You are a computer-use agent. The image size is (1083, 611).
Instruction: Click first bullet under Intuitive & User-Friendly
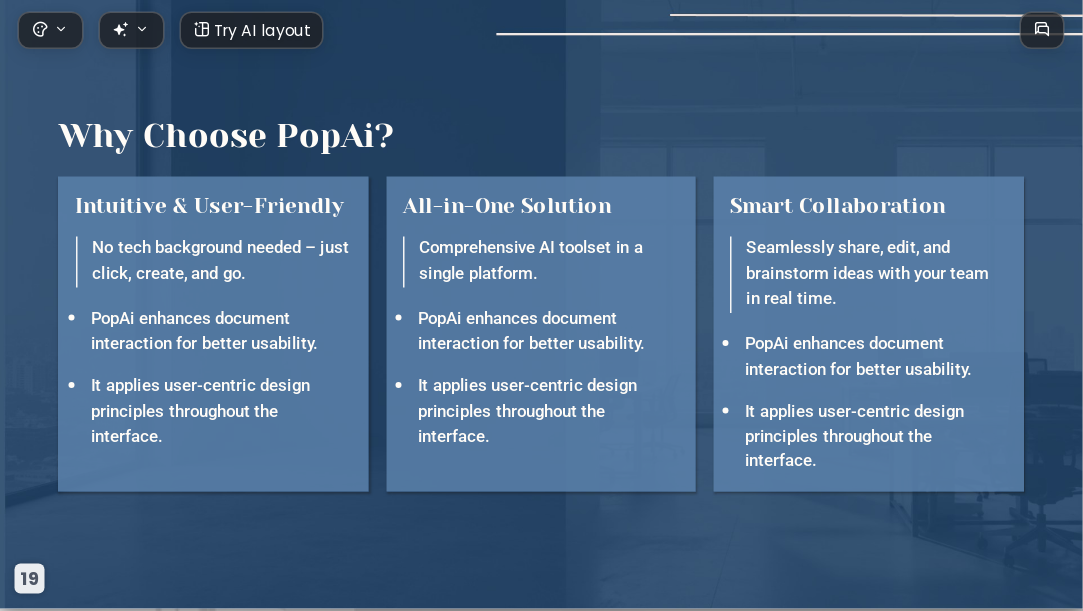point(204,331)
